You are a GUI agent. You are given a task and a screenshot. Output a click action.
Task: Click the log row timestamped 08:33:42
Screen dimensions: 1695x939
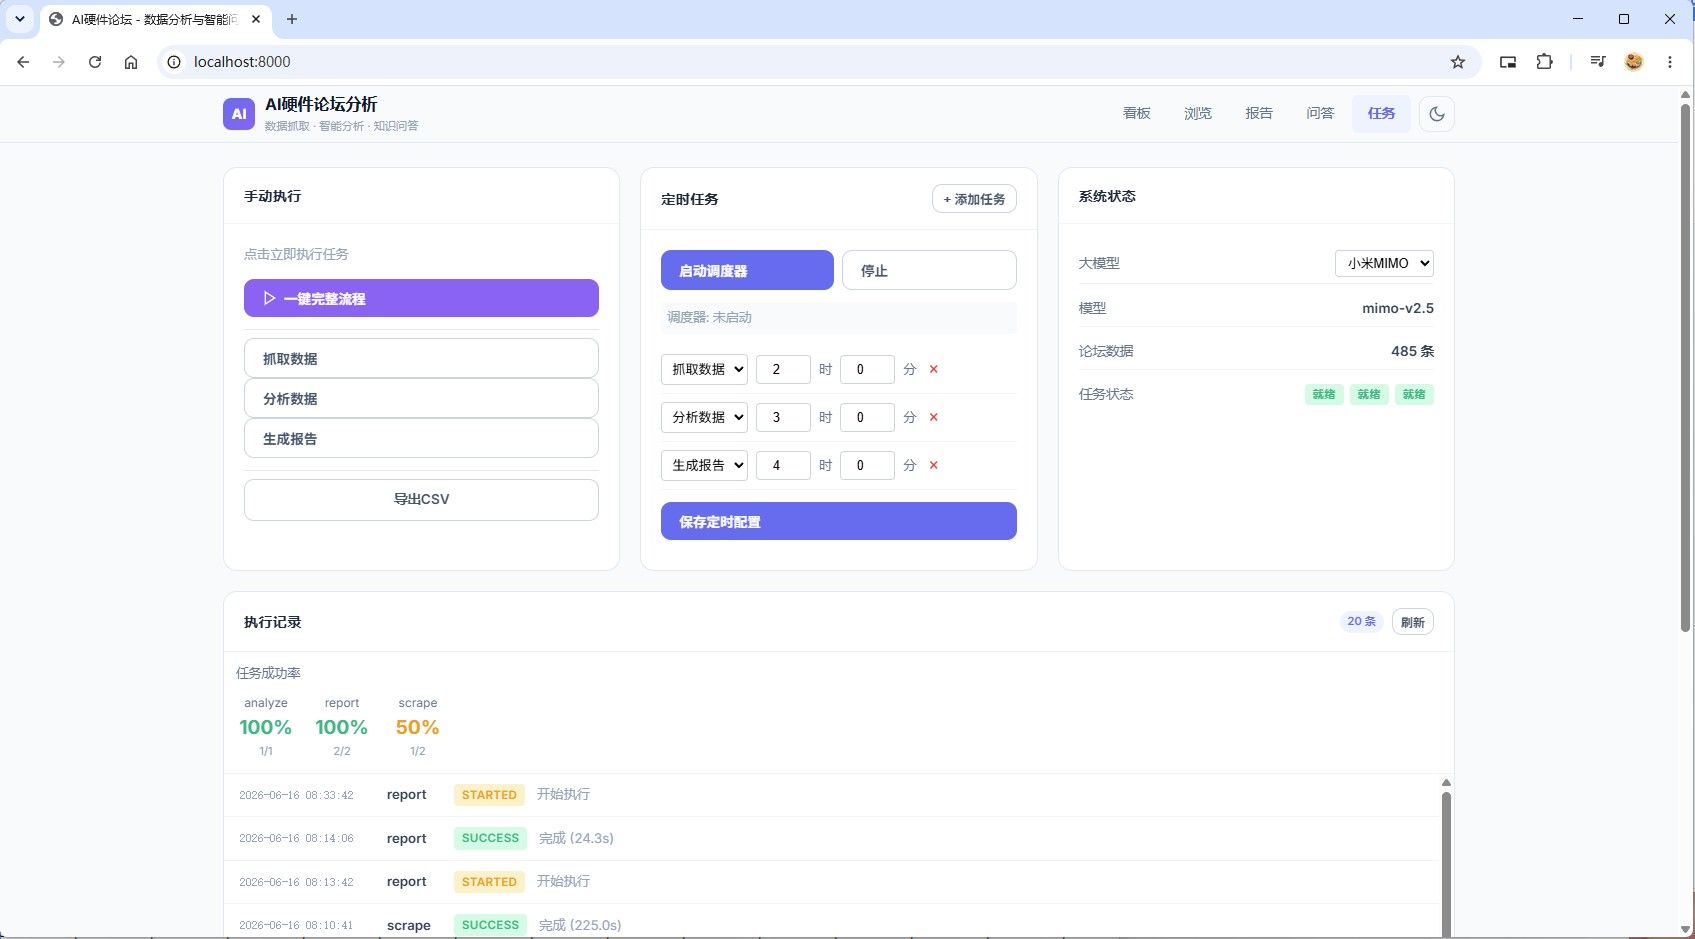[832, 795]
